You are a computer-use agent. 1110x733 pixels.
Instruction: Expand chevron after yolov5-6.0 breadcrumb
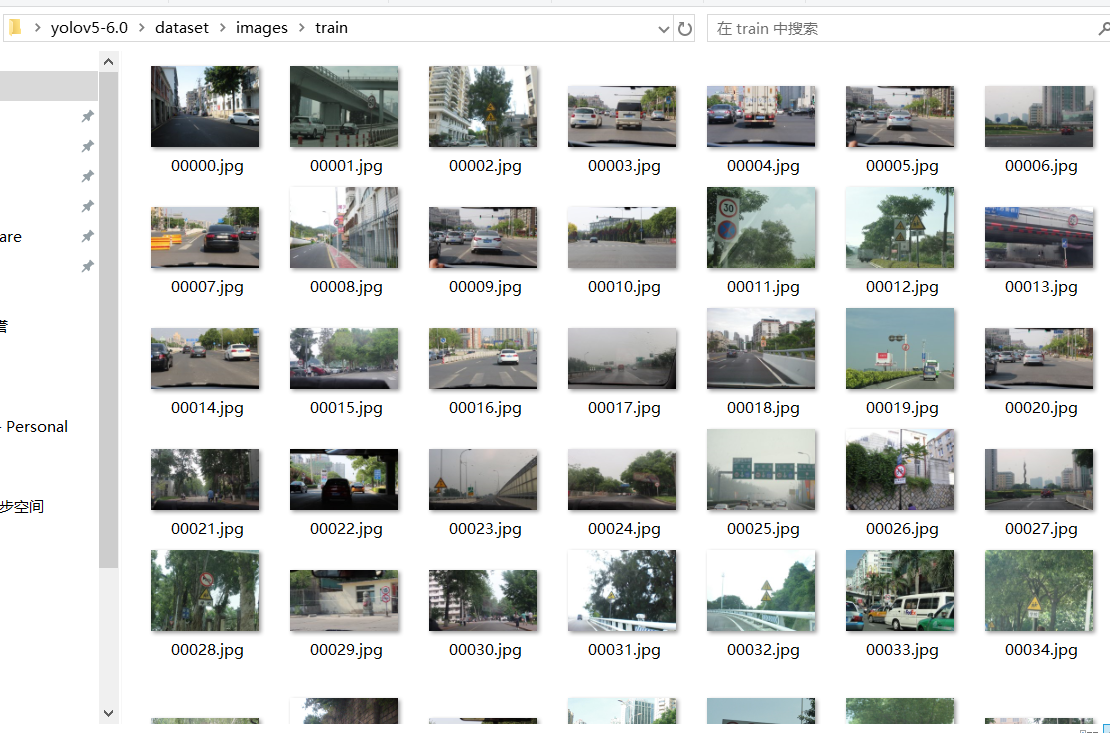(142, 28)
